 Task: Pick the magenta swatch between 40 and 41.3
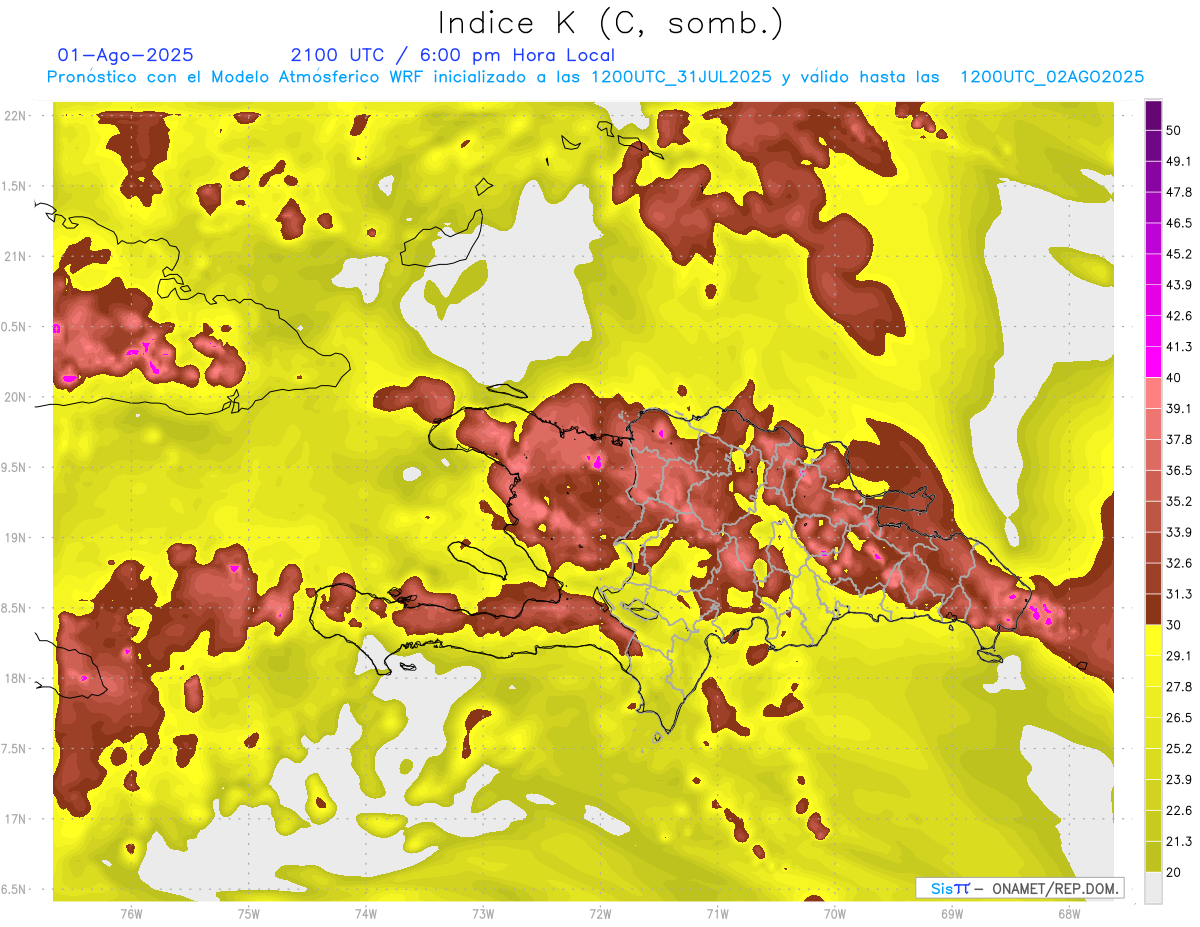point(1154,362)
